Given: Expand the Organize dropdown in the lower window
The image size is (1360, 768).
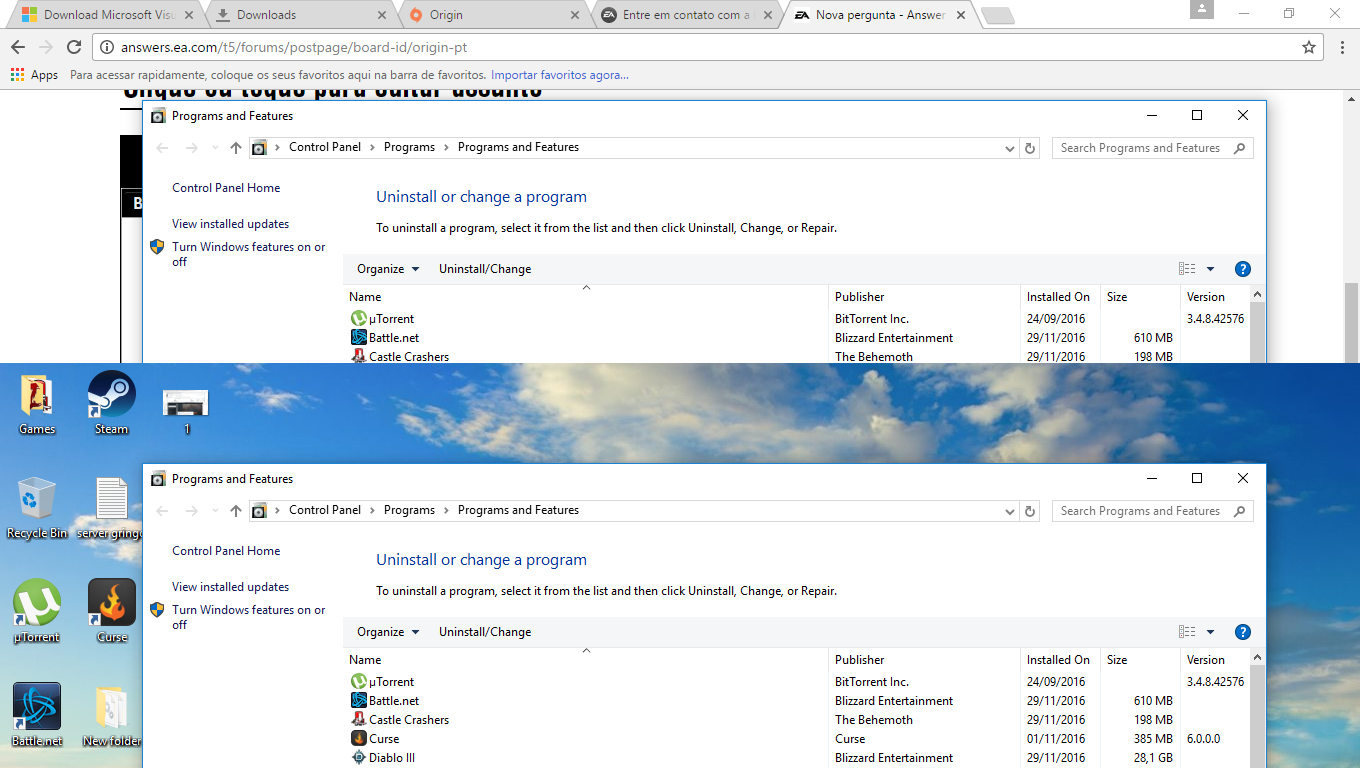Looking at the screenshot, I should (x=388, y=632).
